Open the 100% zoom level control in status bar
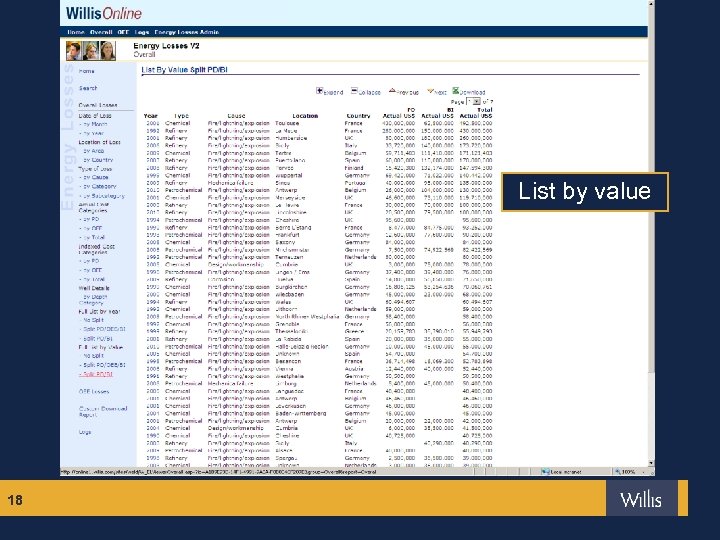The width and height of the screenshot is (720, 540). tap(631, 472)
